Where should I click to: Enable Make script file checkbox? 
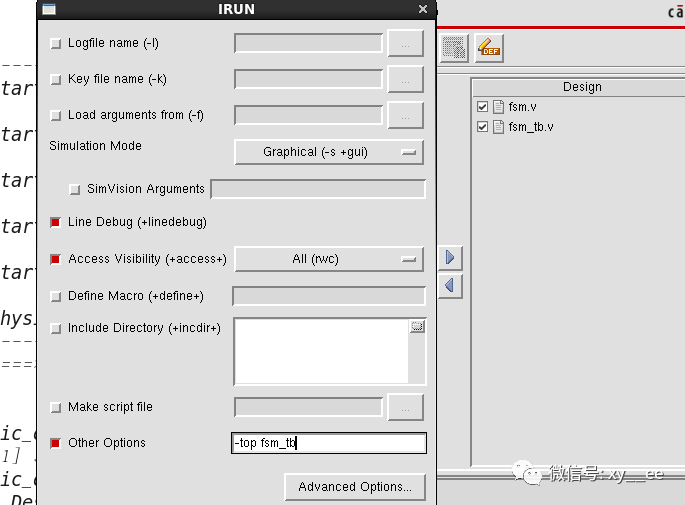[55, 407]
